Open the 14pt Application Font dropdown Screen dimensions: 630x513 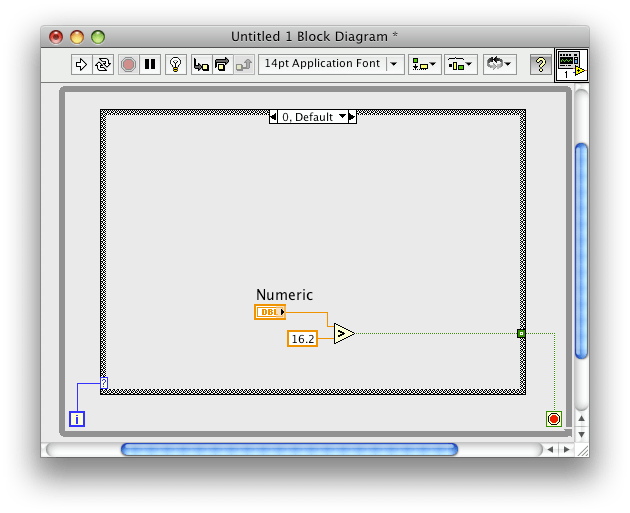(331, 64)
